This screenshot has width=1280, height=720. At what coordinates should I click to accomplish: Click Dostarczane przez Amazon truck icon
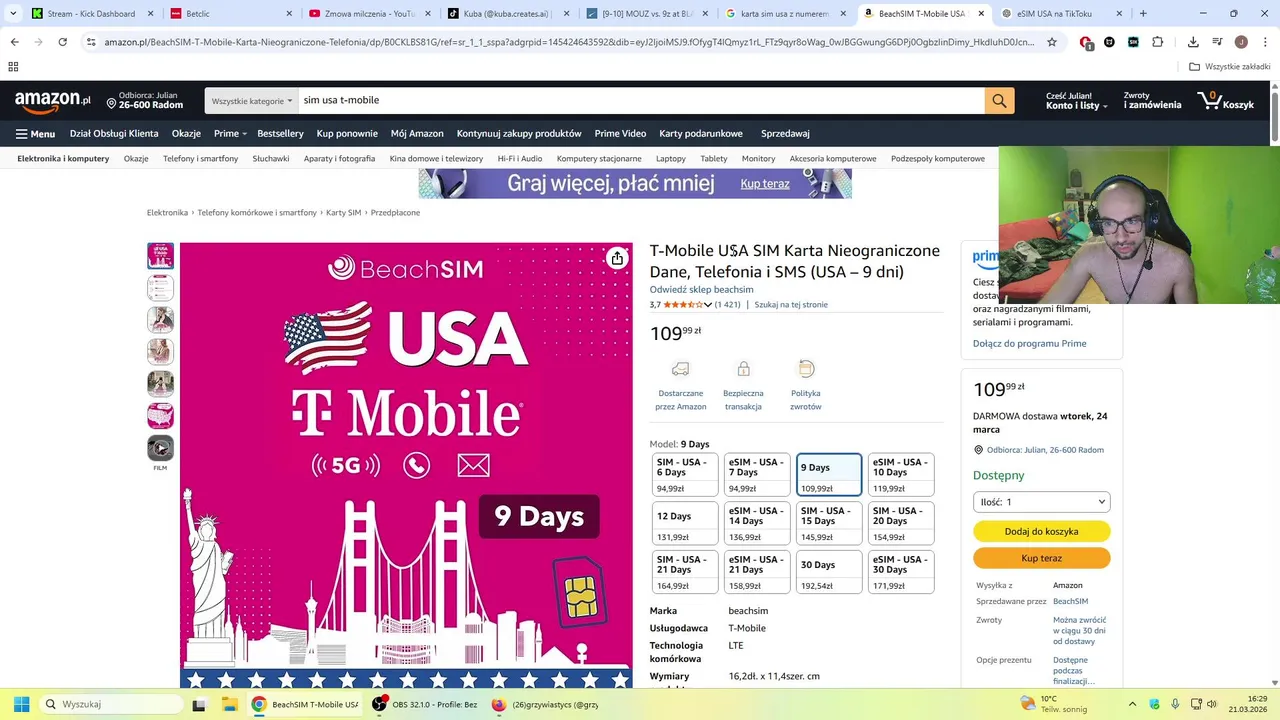click(680, 369)
